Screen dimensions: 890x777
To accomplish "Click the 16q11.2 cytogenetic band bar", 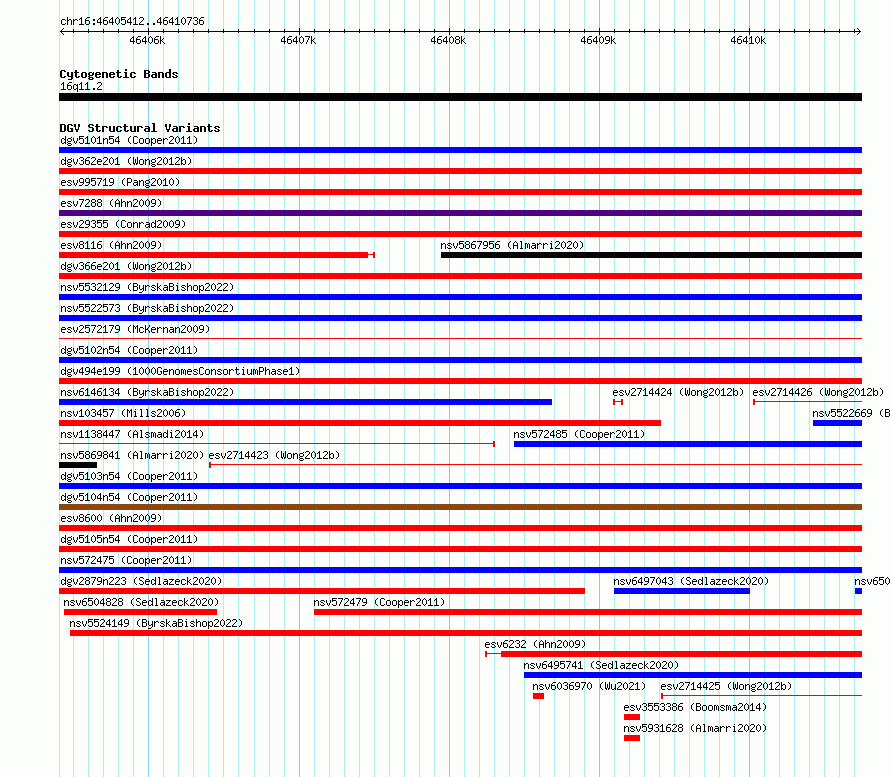I will pyautogui.click(x=460, y=97).
